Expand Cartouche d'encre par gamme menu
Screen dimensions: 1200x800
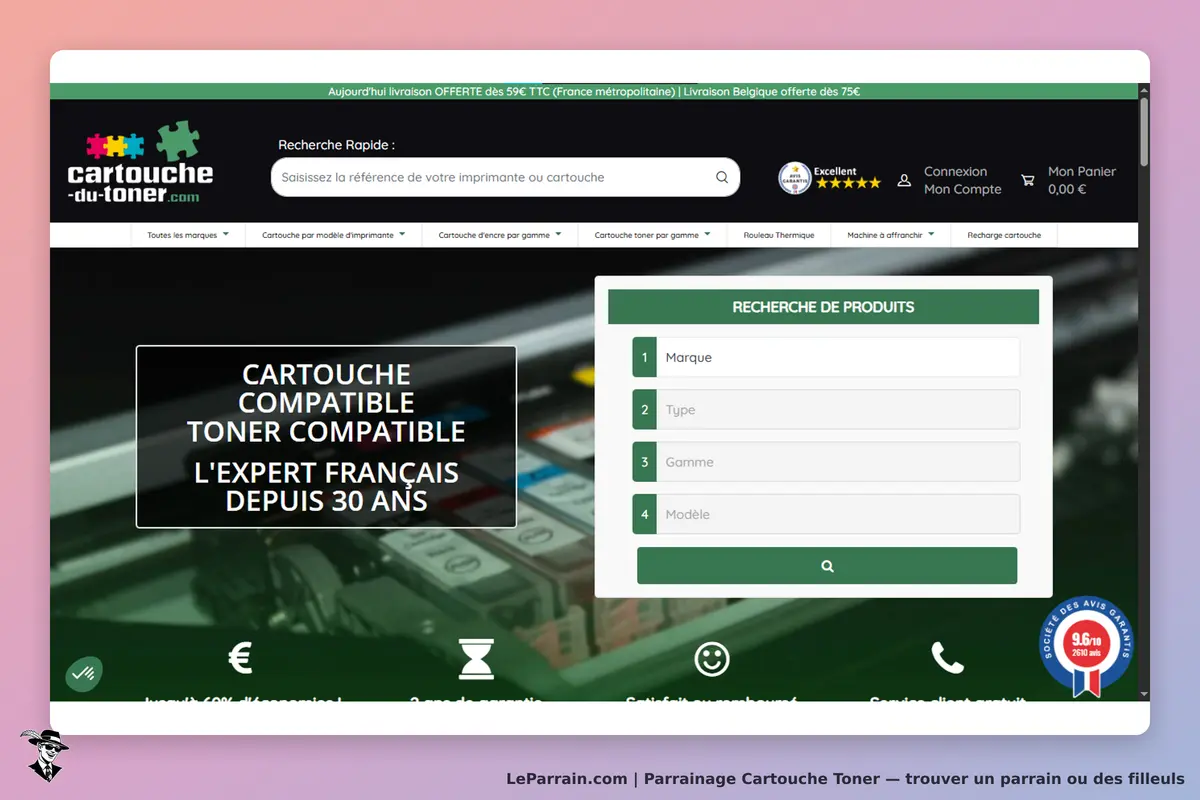pos(500,235)
